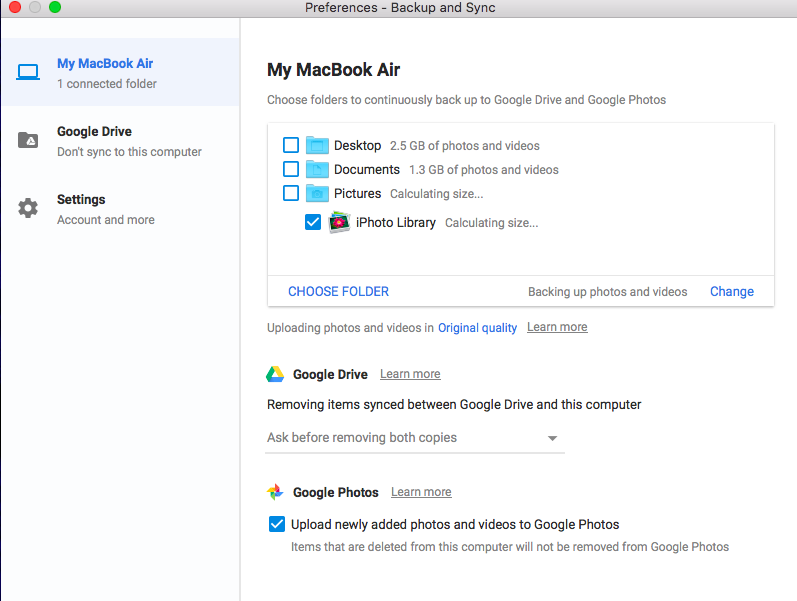797x601 pixels.
Task: Click the Documents folder icon
Action: coord(317,169)
